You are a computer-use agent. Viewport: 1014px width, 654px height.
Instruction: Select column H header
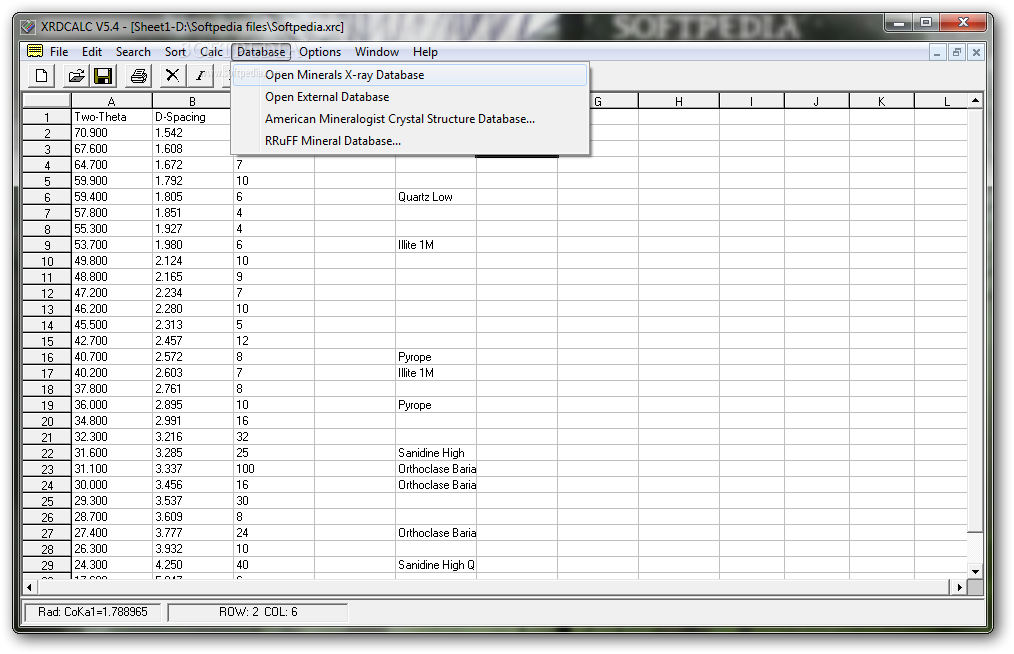click(x=678, y=101)
